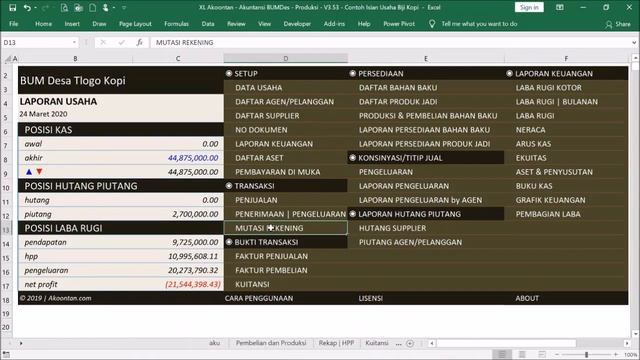Open the Power Pivot ribbon tab

(399, 24)
